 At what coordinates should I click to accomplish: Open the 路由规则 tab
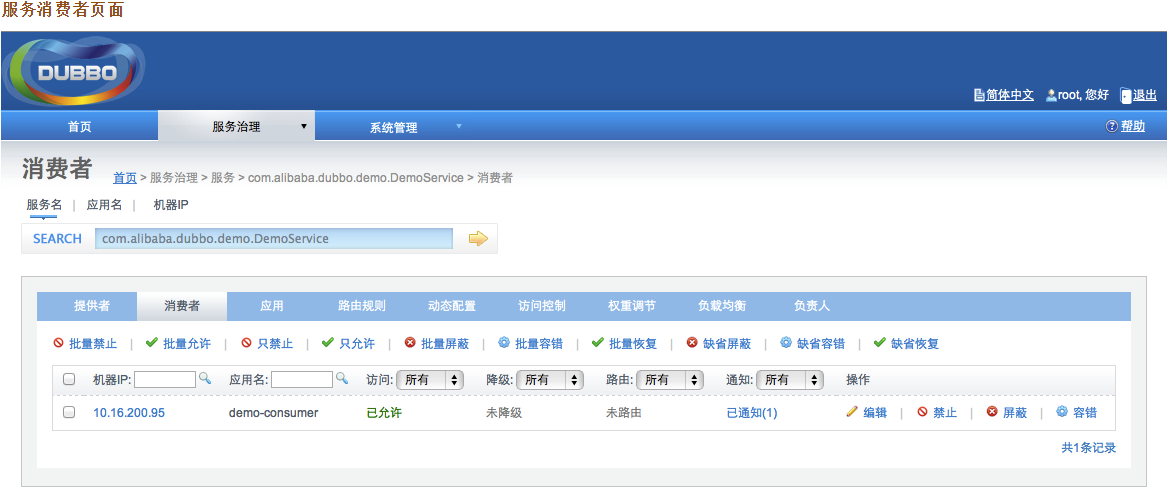click(362, 306)
